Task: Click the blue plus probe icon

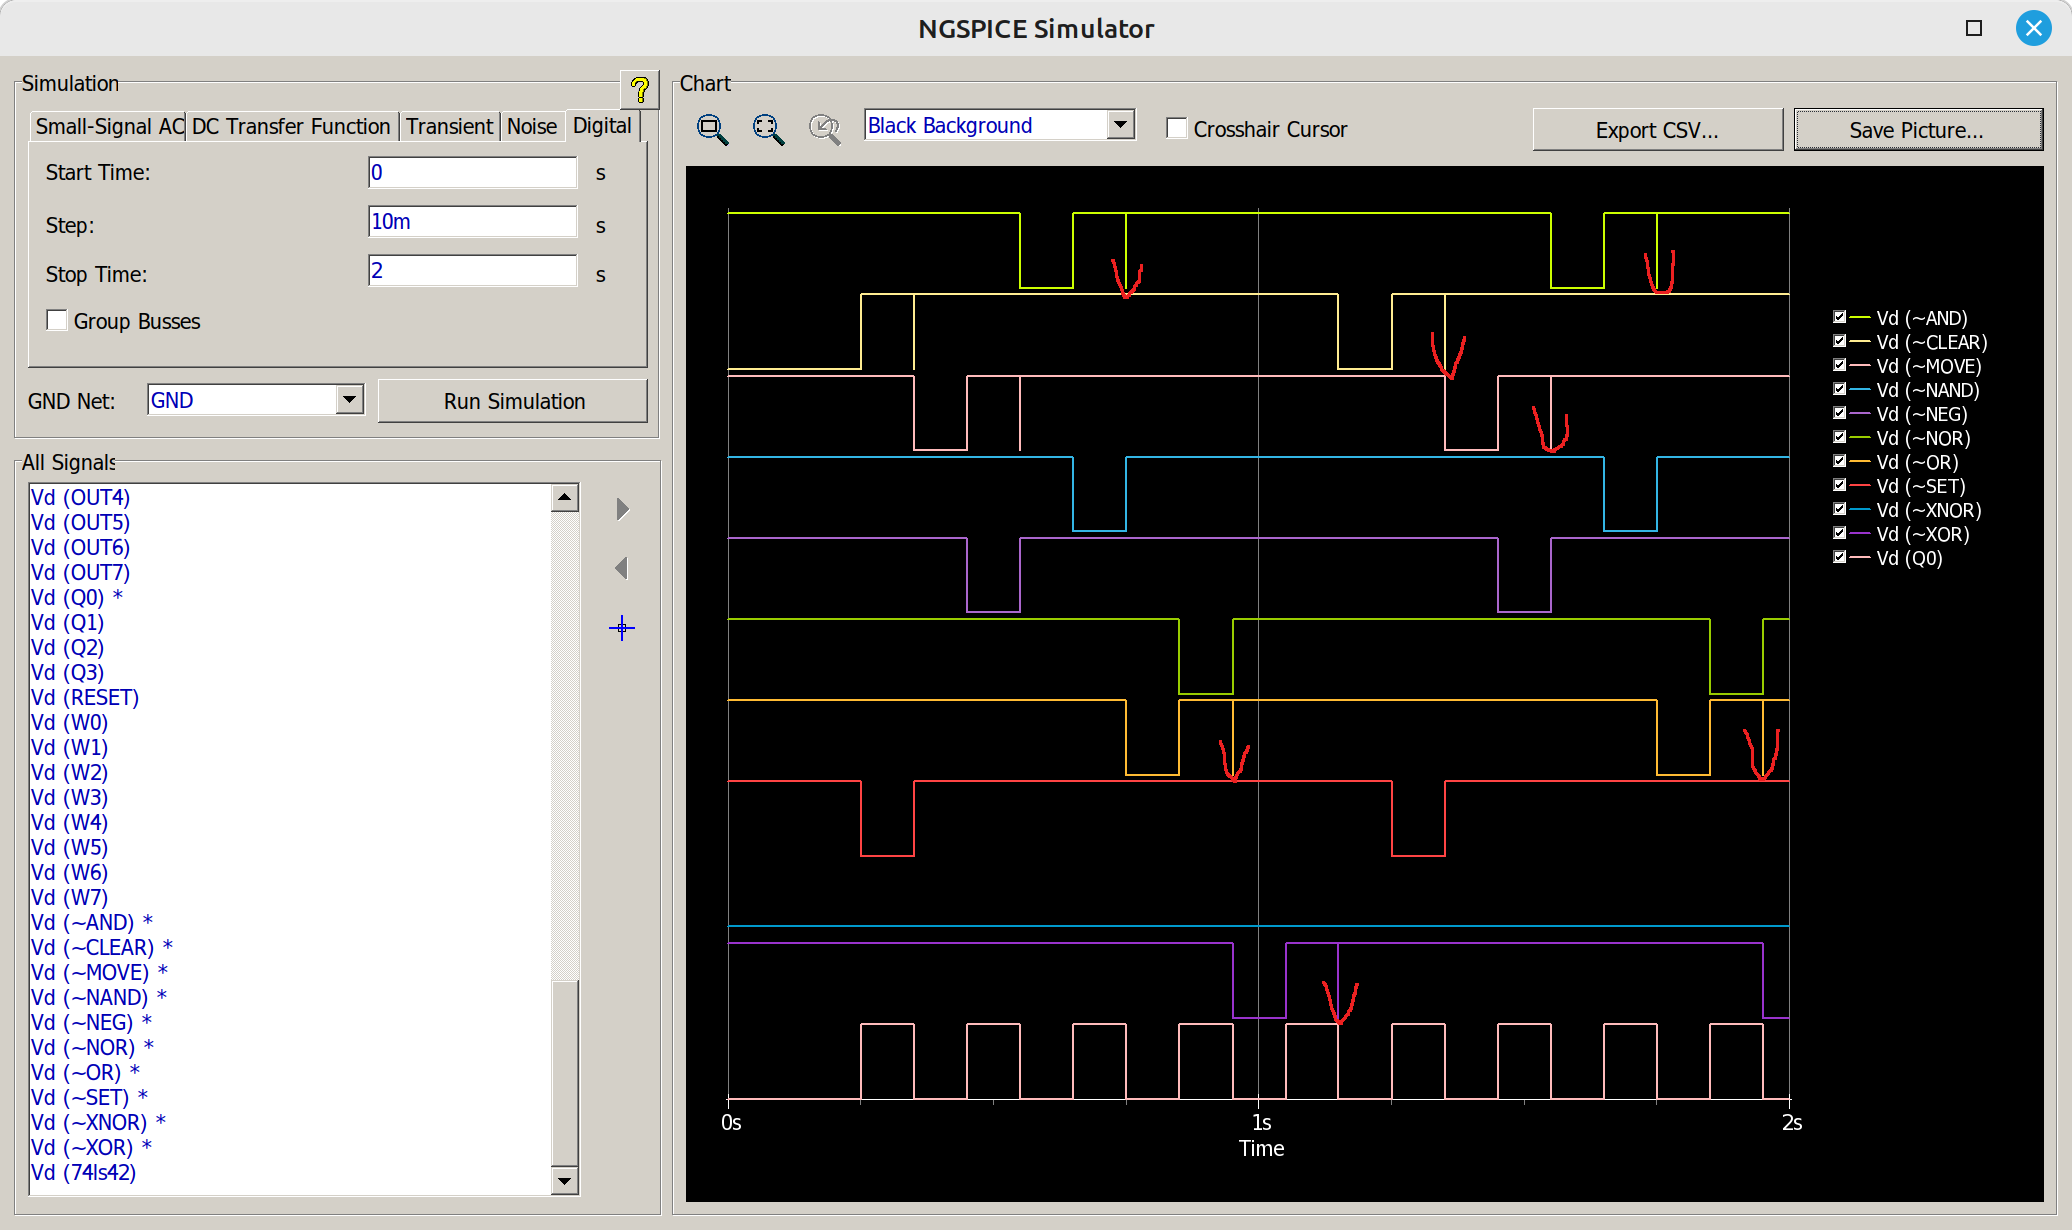Action: coord(622,628)
